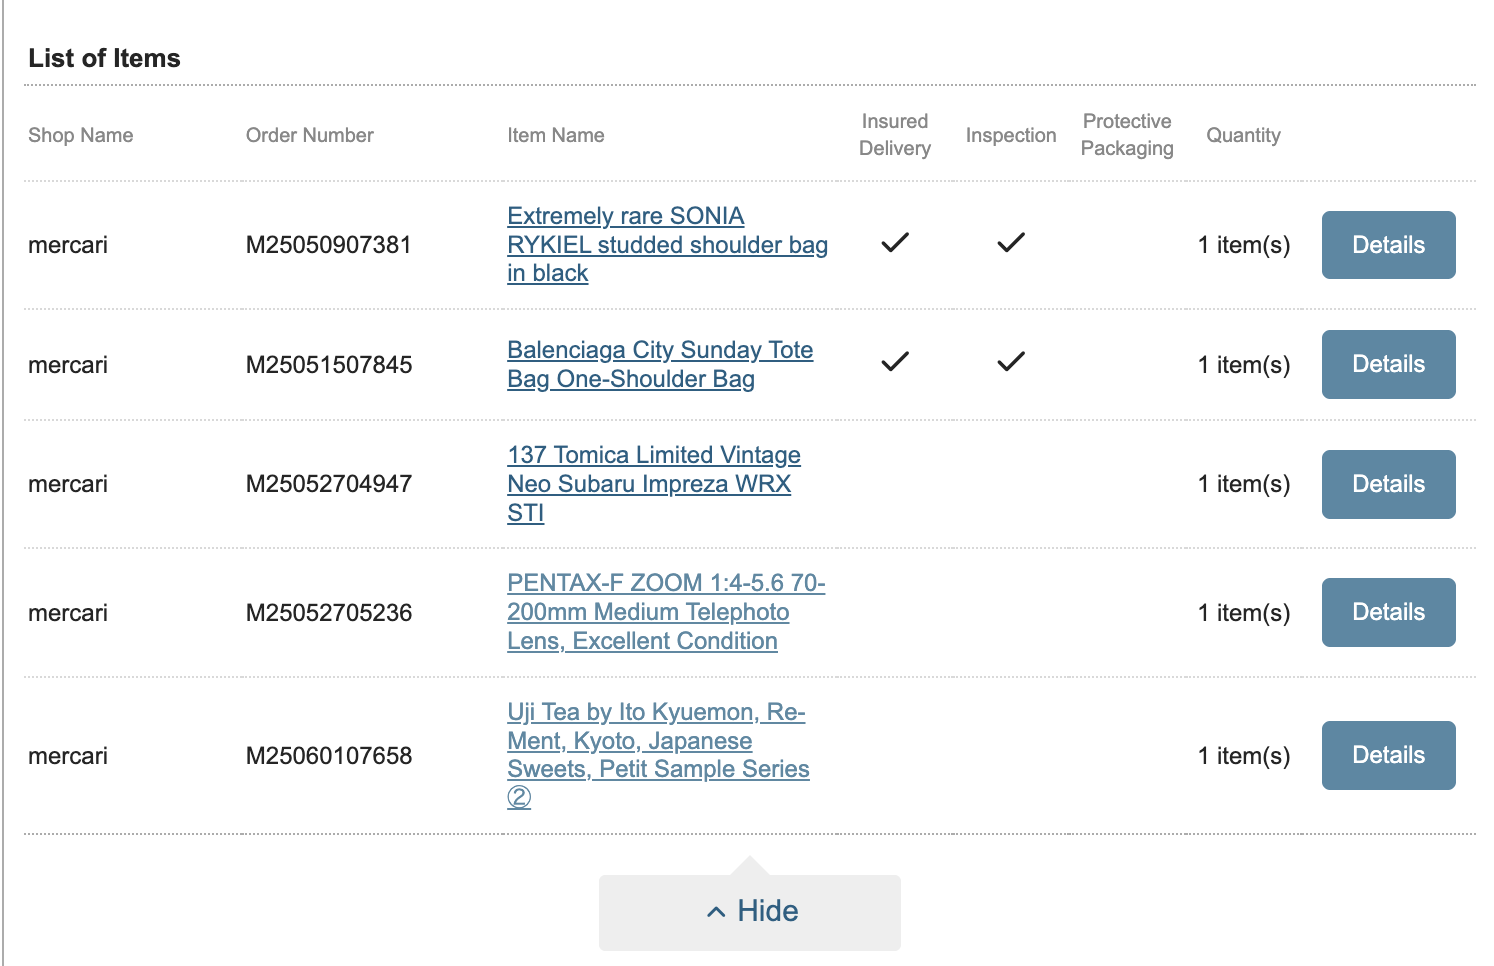Click the Inspection checkmark for SONIA RYKIEL bag
The width and height of the screenshot is (1494, 966).
click(x=1011, y=242)
